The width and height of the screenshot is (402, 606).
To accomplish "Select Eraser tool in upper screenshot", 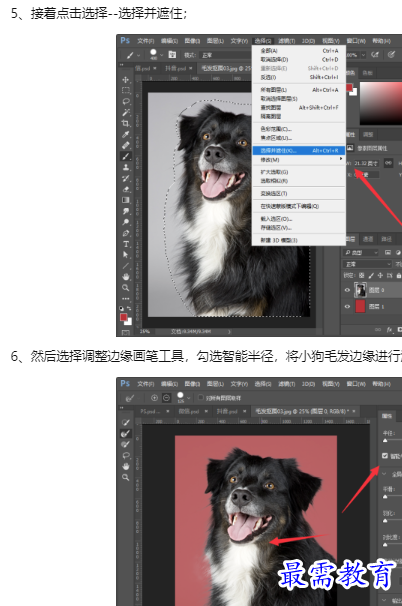I will (x=126, y=189).
